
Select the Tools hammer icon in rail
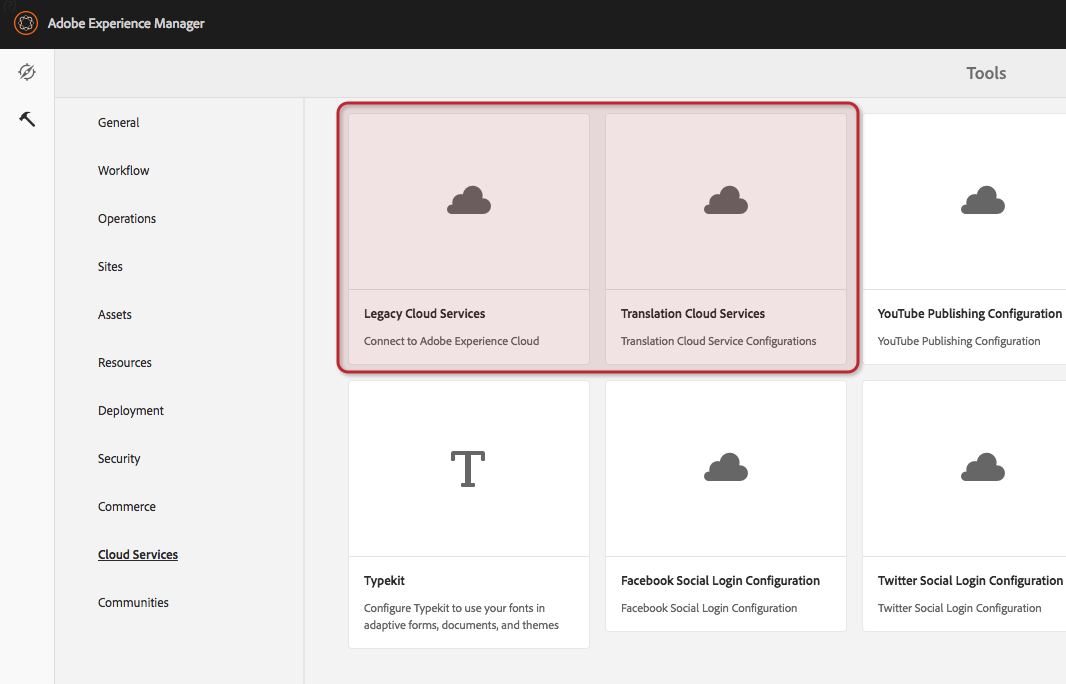[27, 119]
